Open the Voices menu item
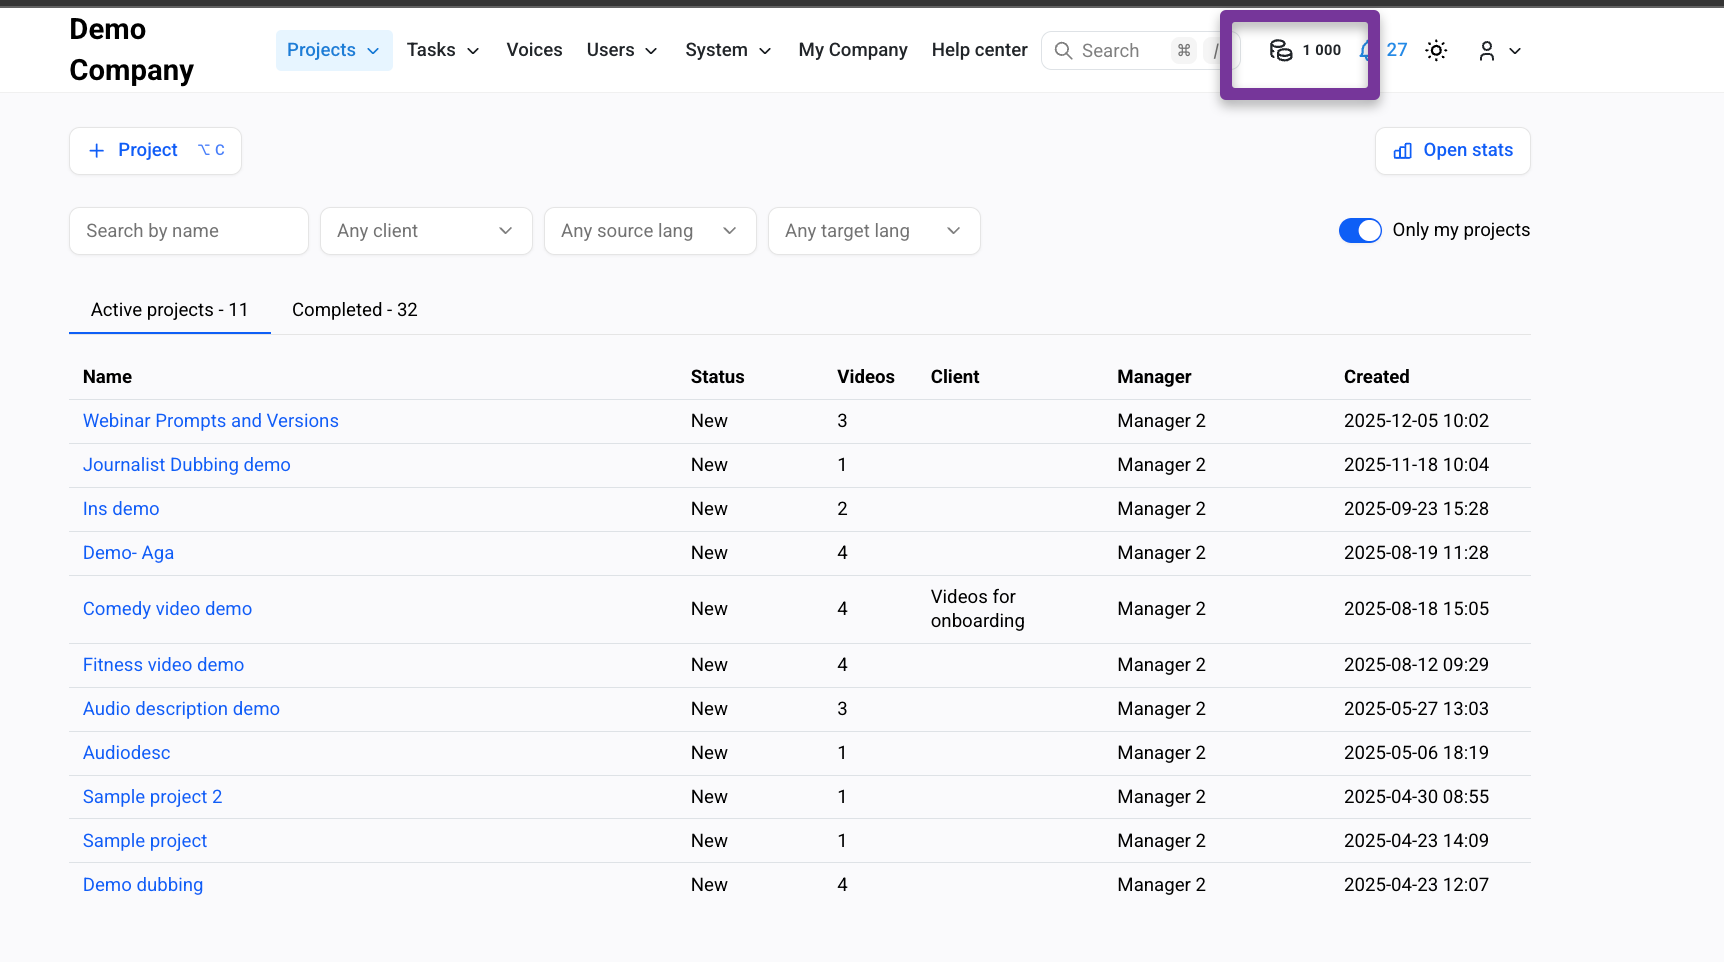The height and width of the screenshot is (962, 1724). coord(534,50)
